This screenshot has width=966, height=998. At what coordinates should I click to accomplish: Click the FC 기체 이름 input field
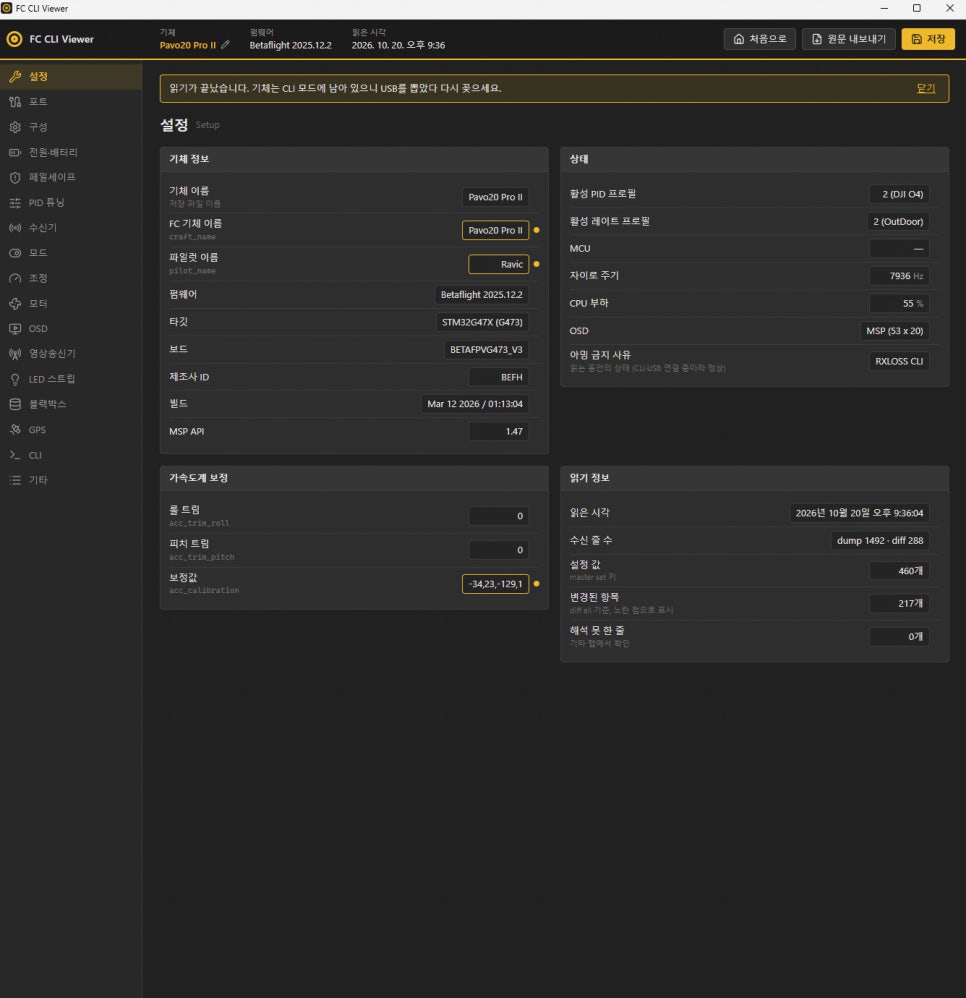pos(495,230)
